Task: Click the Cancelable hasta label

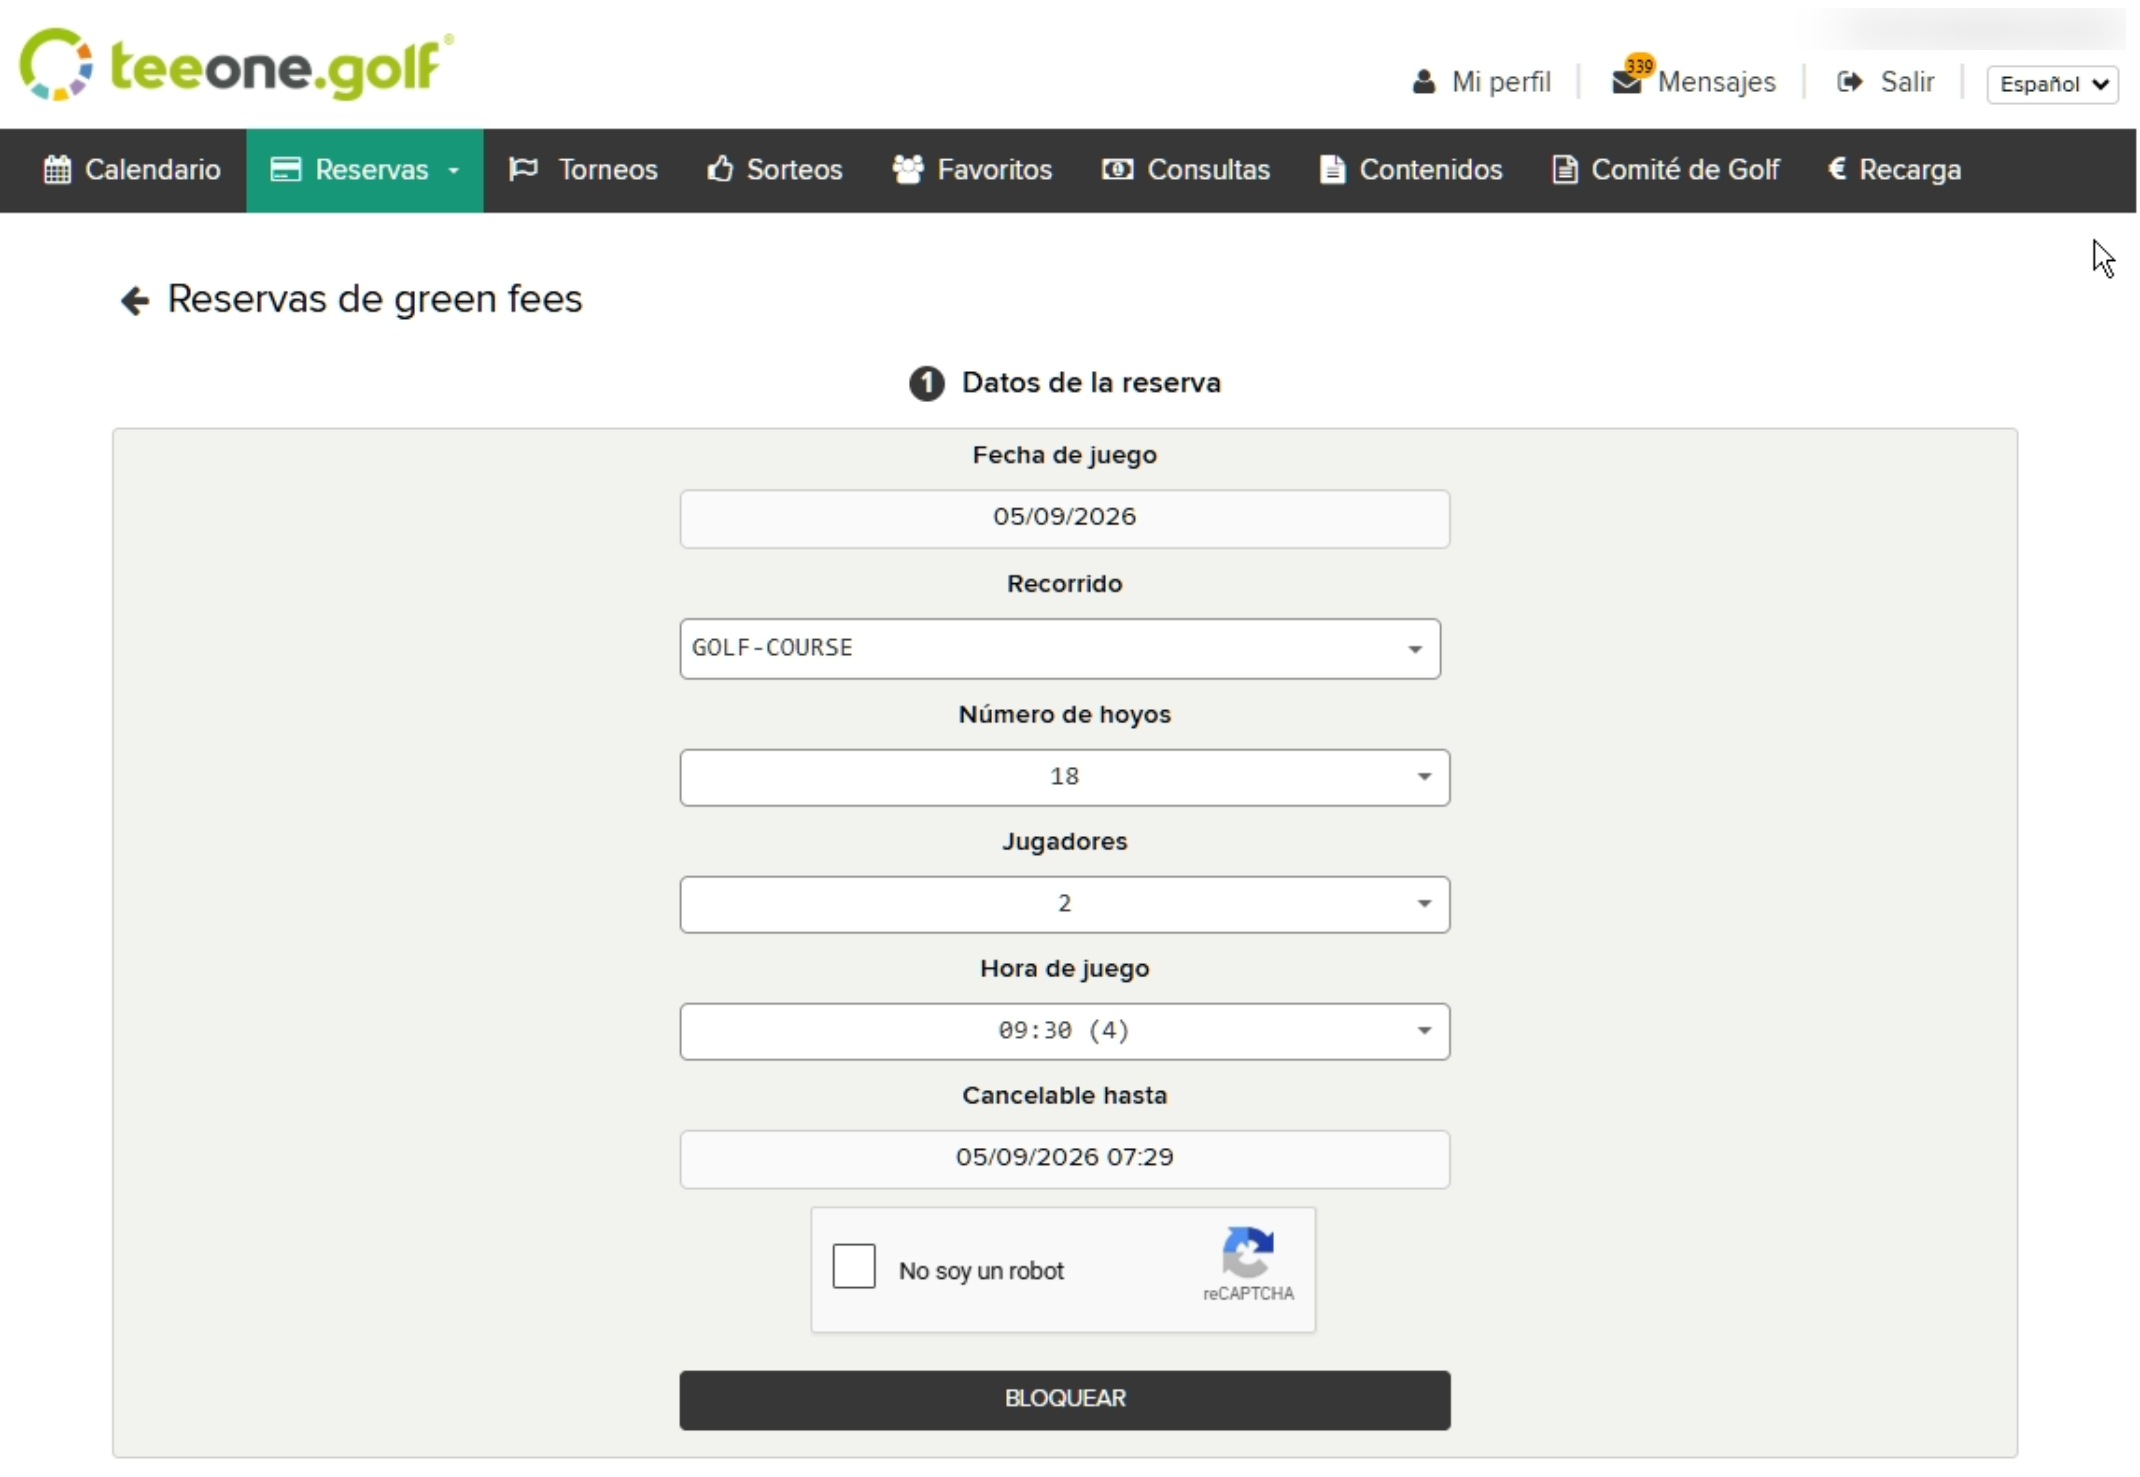Action: (x=1065, y=1096)
